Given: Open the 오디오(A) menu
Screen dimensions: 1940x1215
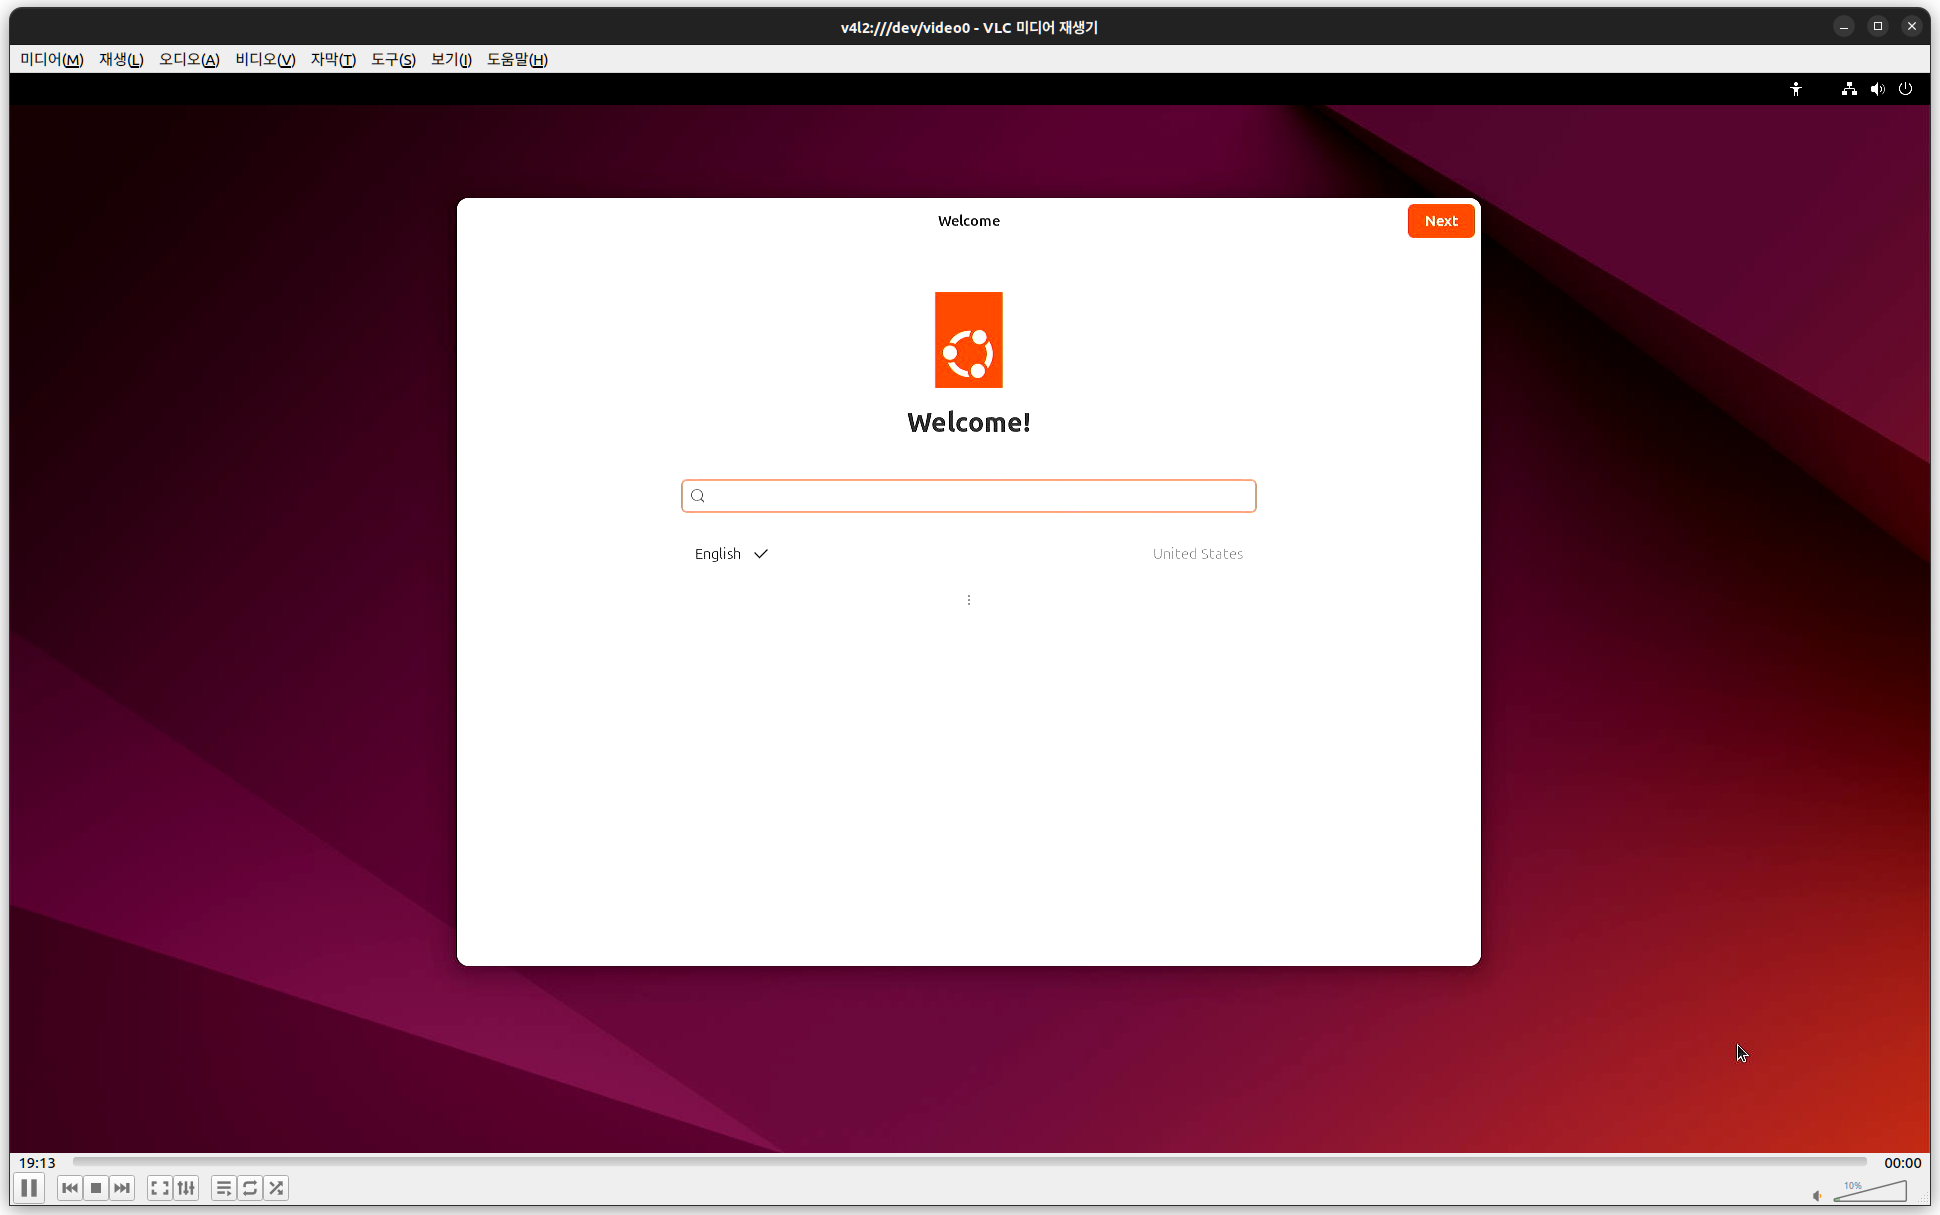Looking at the screenshot, I should tap(189, 59).
